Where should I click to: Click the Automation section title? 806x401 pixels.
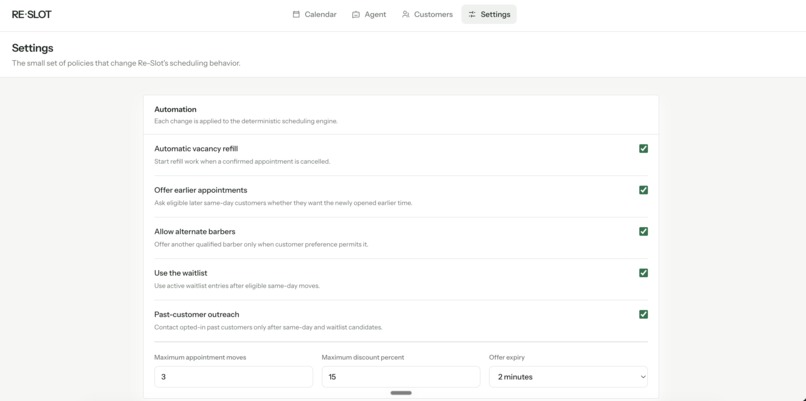[175, 110]
